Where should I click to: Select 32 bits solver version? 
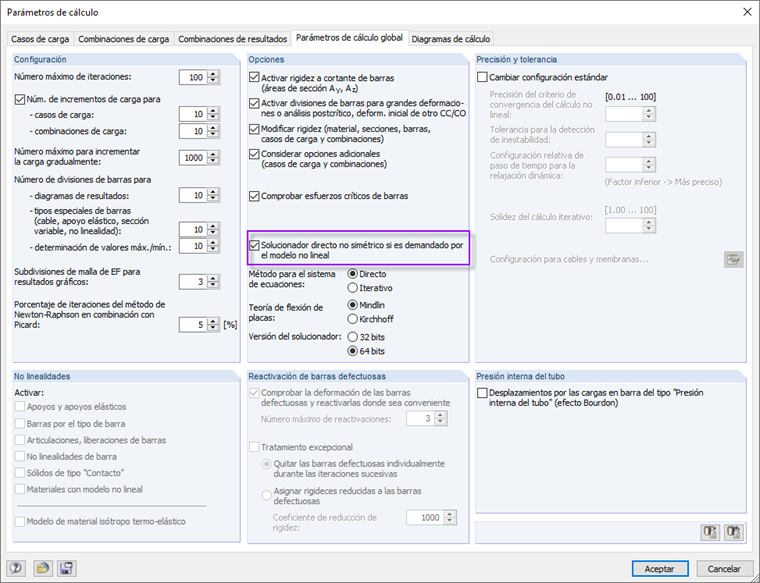tap(352, 337)
